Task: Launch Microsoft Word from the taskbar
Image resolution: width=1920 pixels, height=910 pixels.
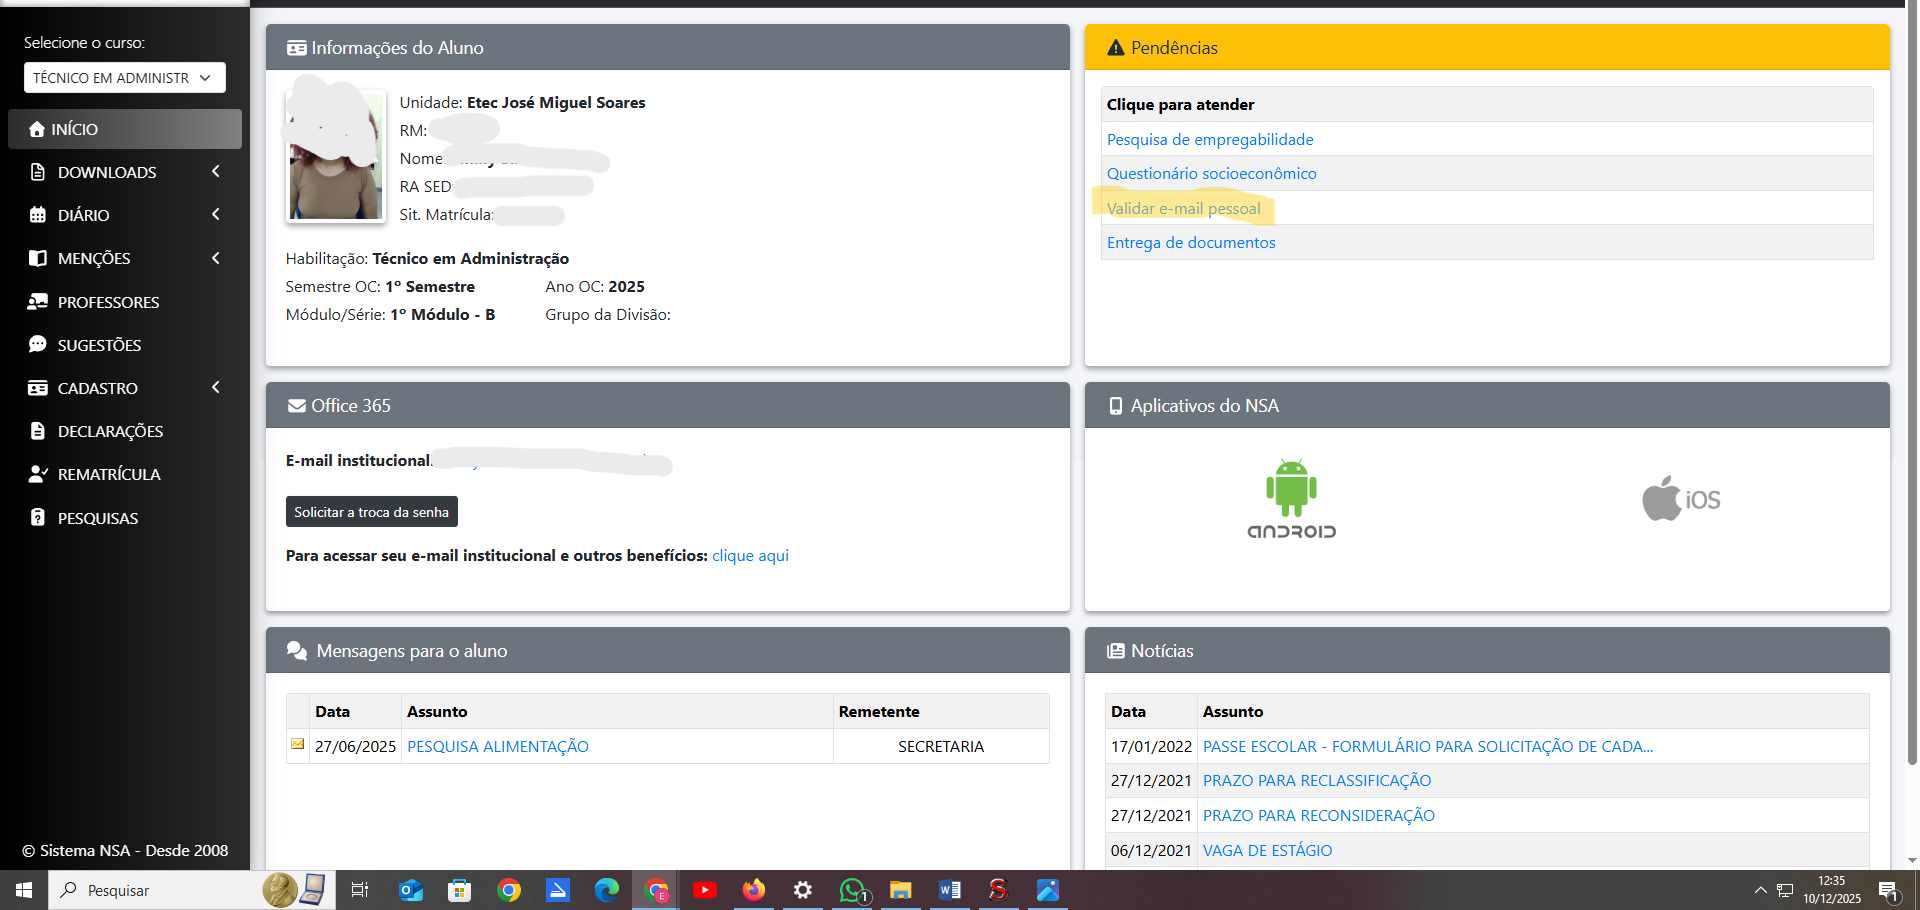Action: (949, 890)
